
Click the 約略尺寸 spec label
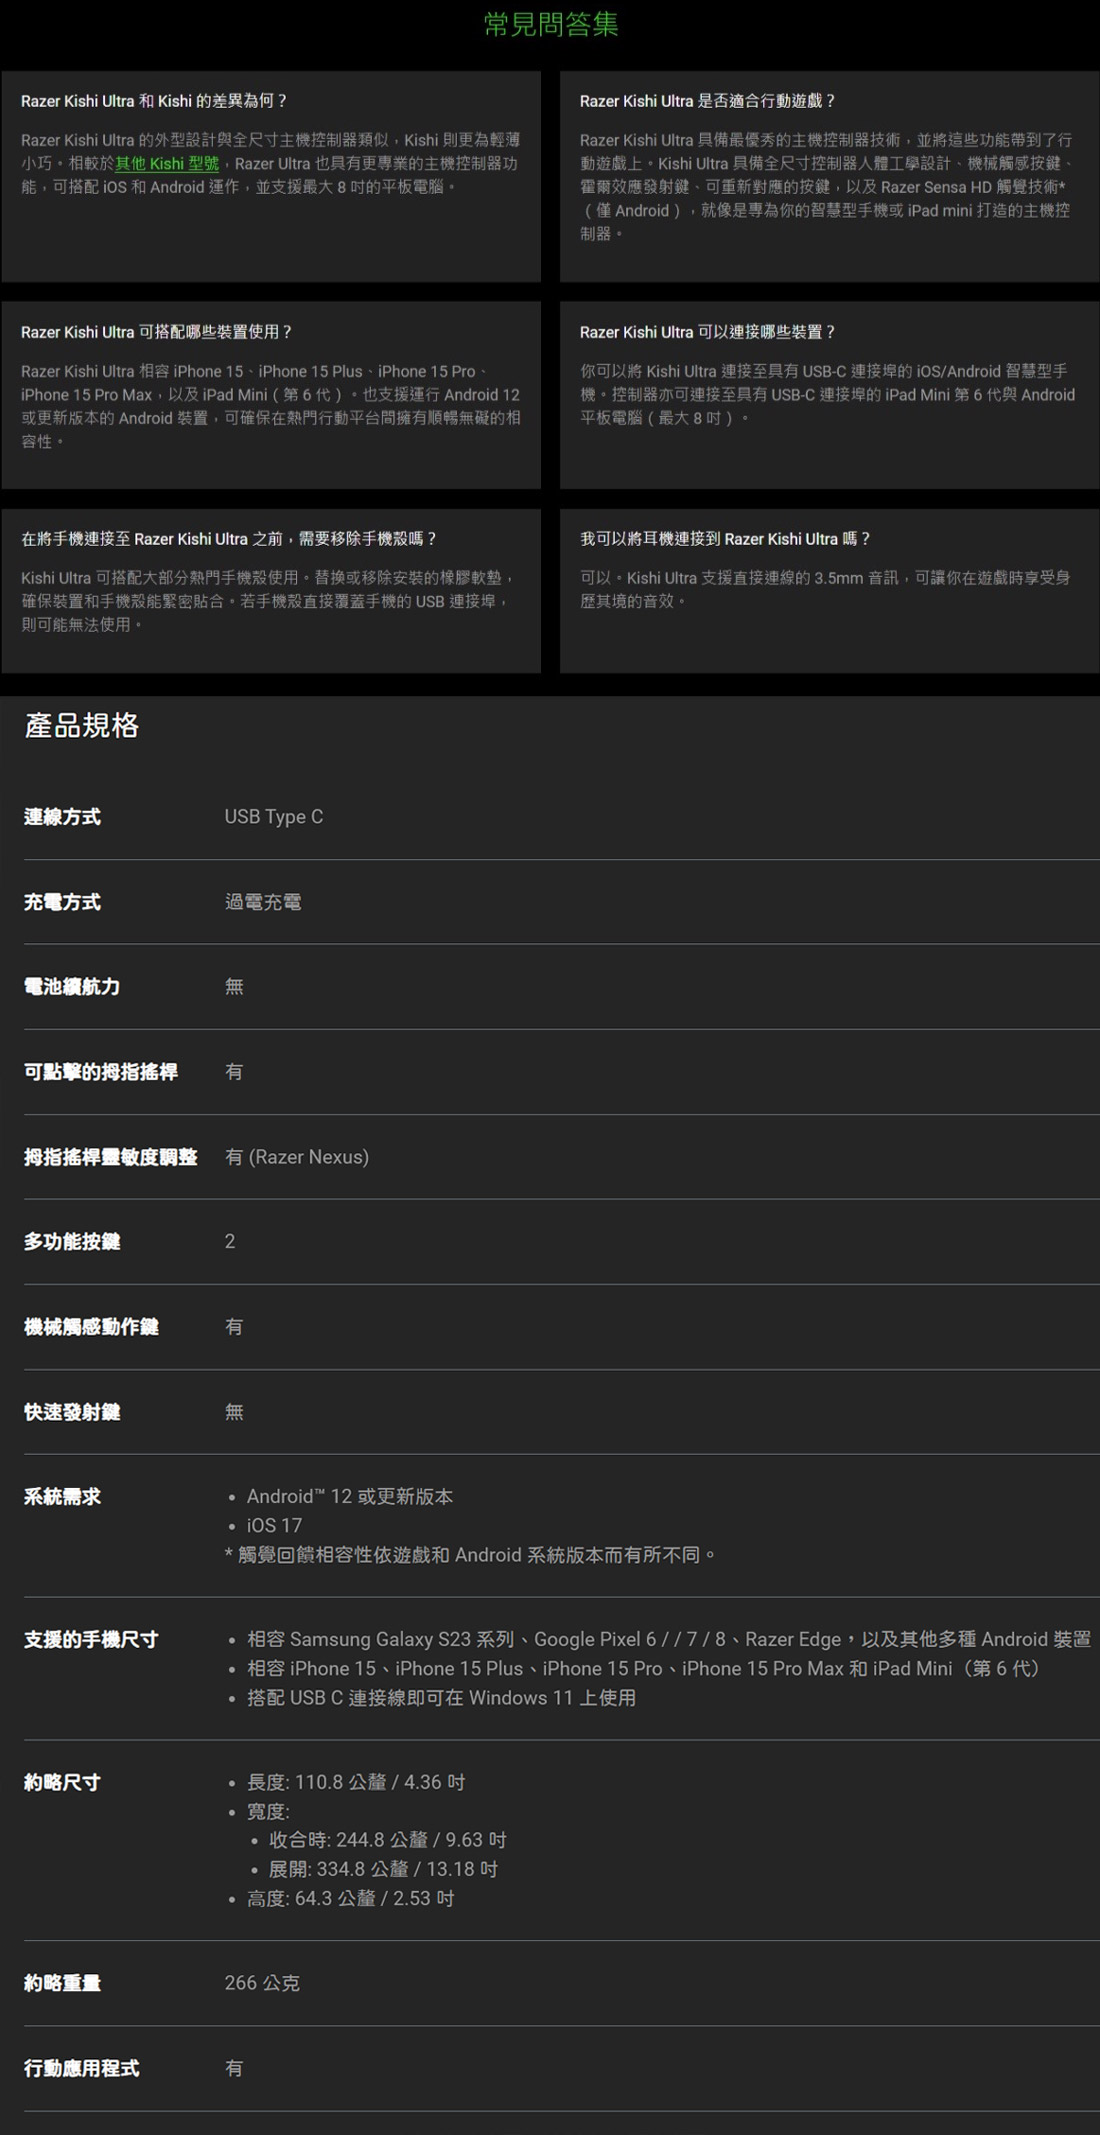62,1783
